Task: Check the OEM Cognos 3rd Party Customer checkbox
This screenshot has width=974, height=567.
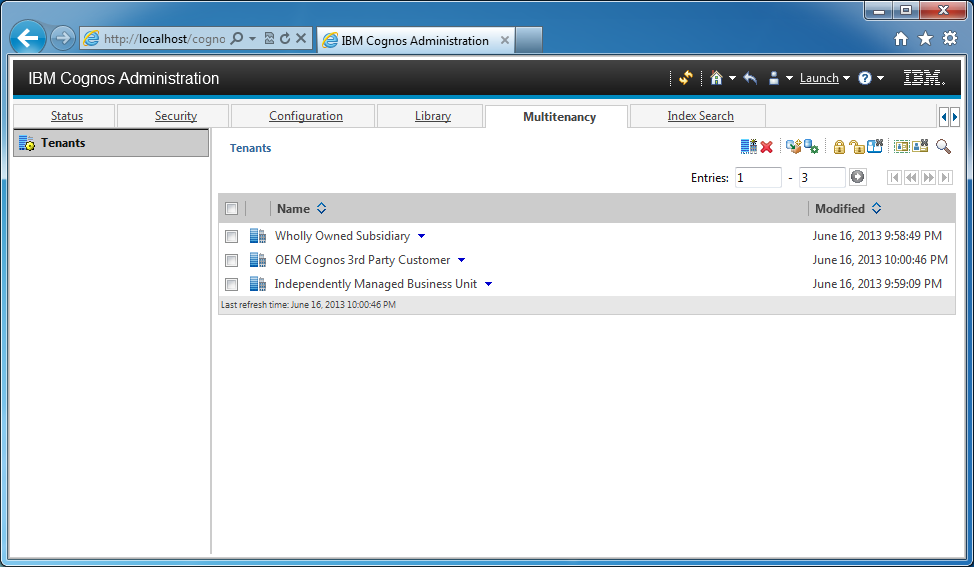Action: [x=232, y=260]
